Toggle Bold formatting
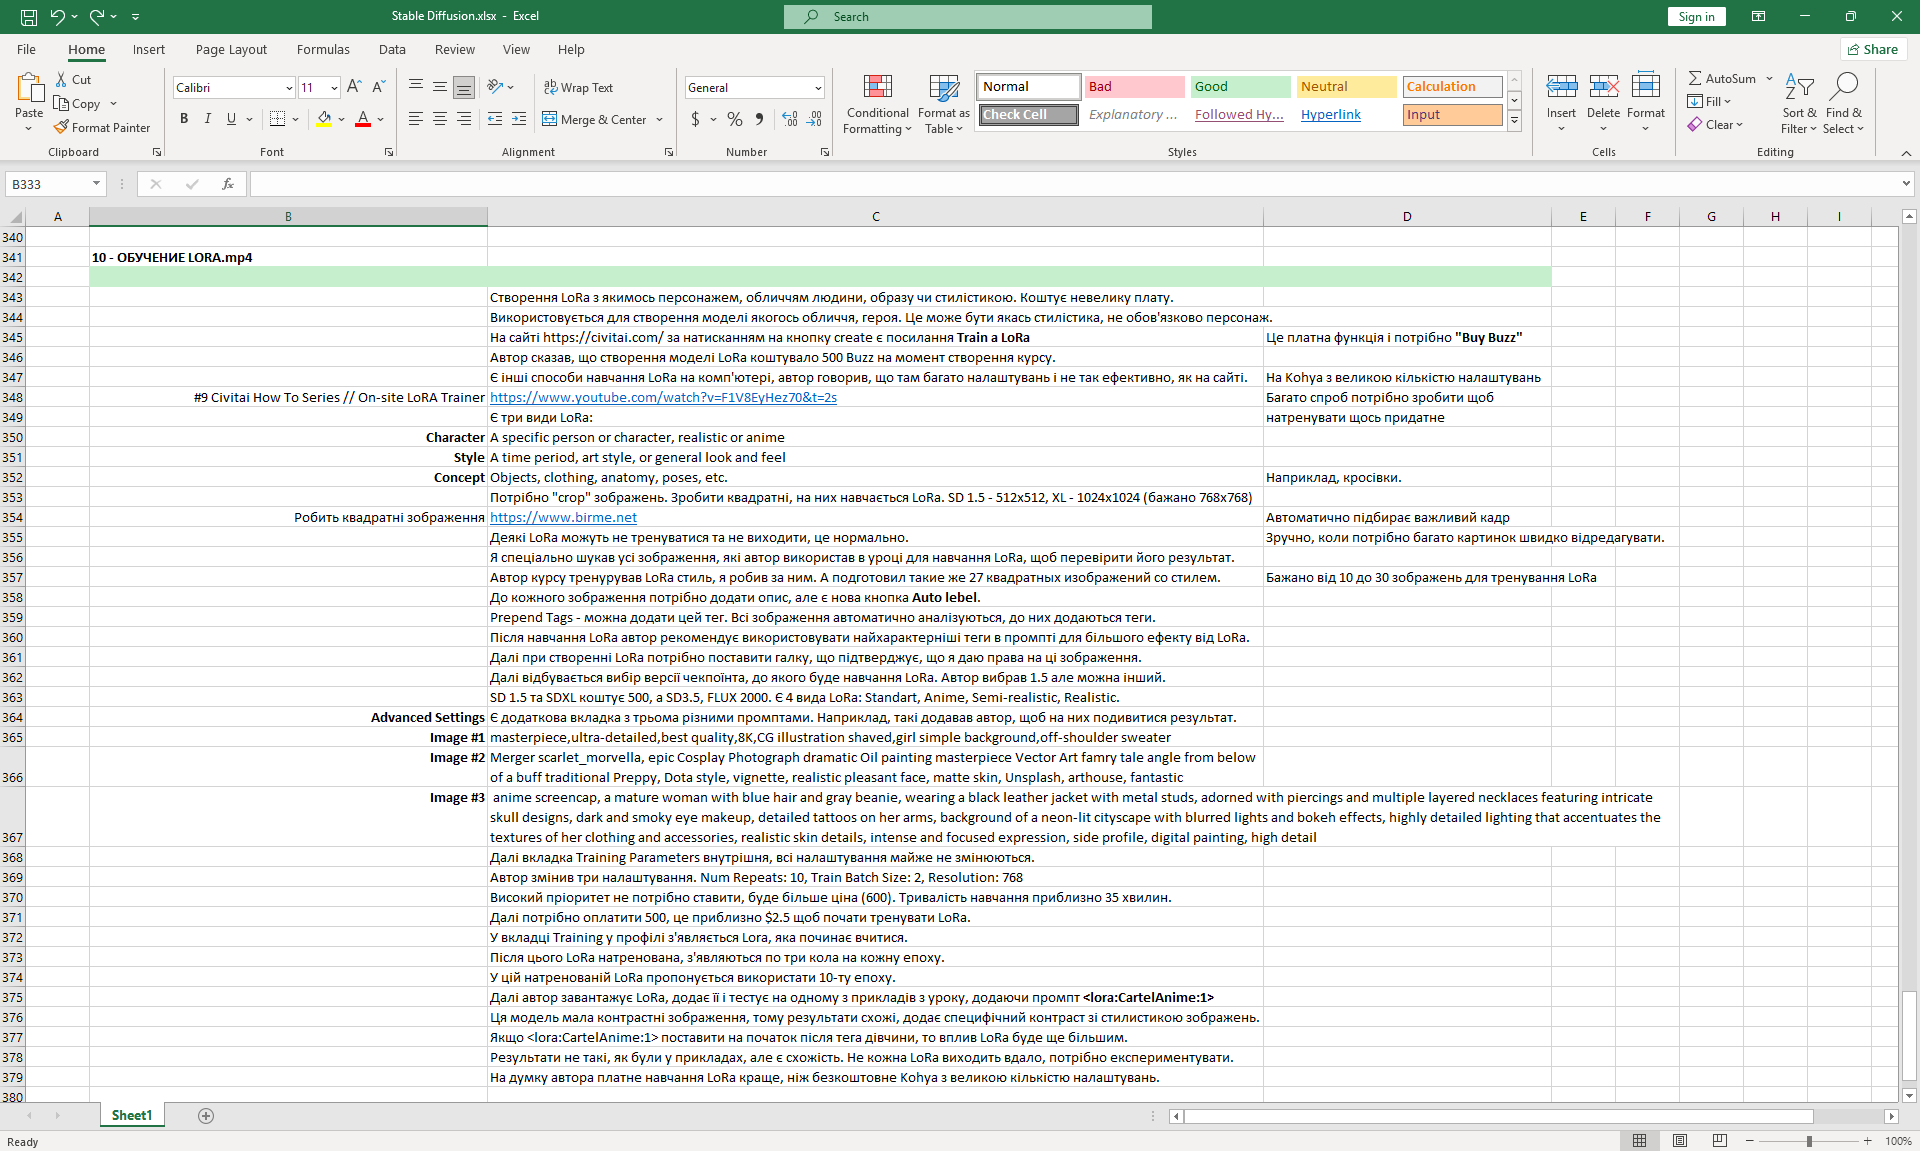The height and width of the screenshot is (1151, 1920). (x=184, y=119)
